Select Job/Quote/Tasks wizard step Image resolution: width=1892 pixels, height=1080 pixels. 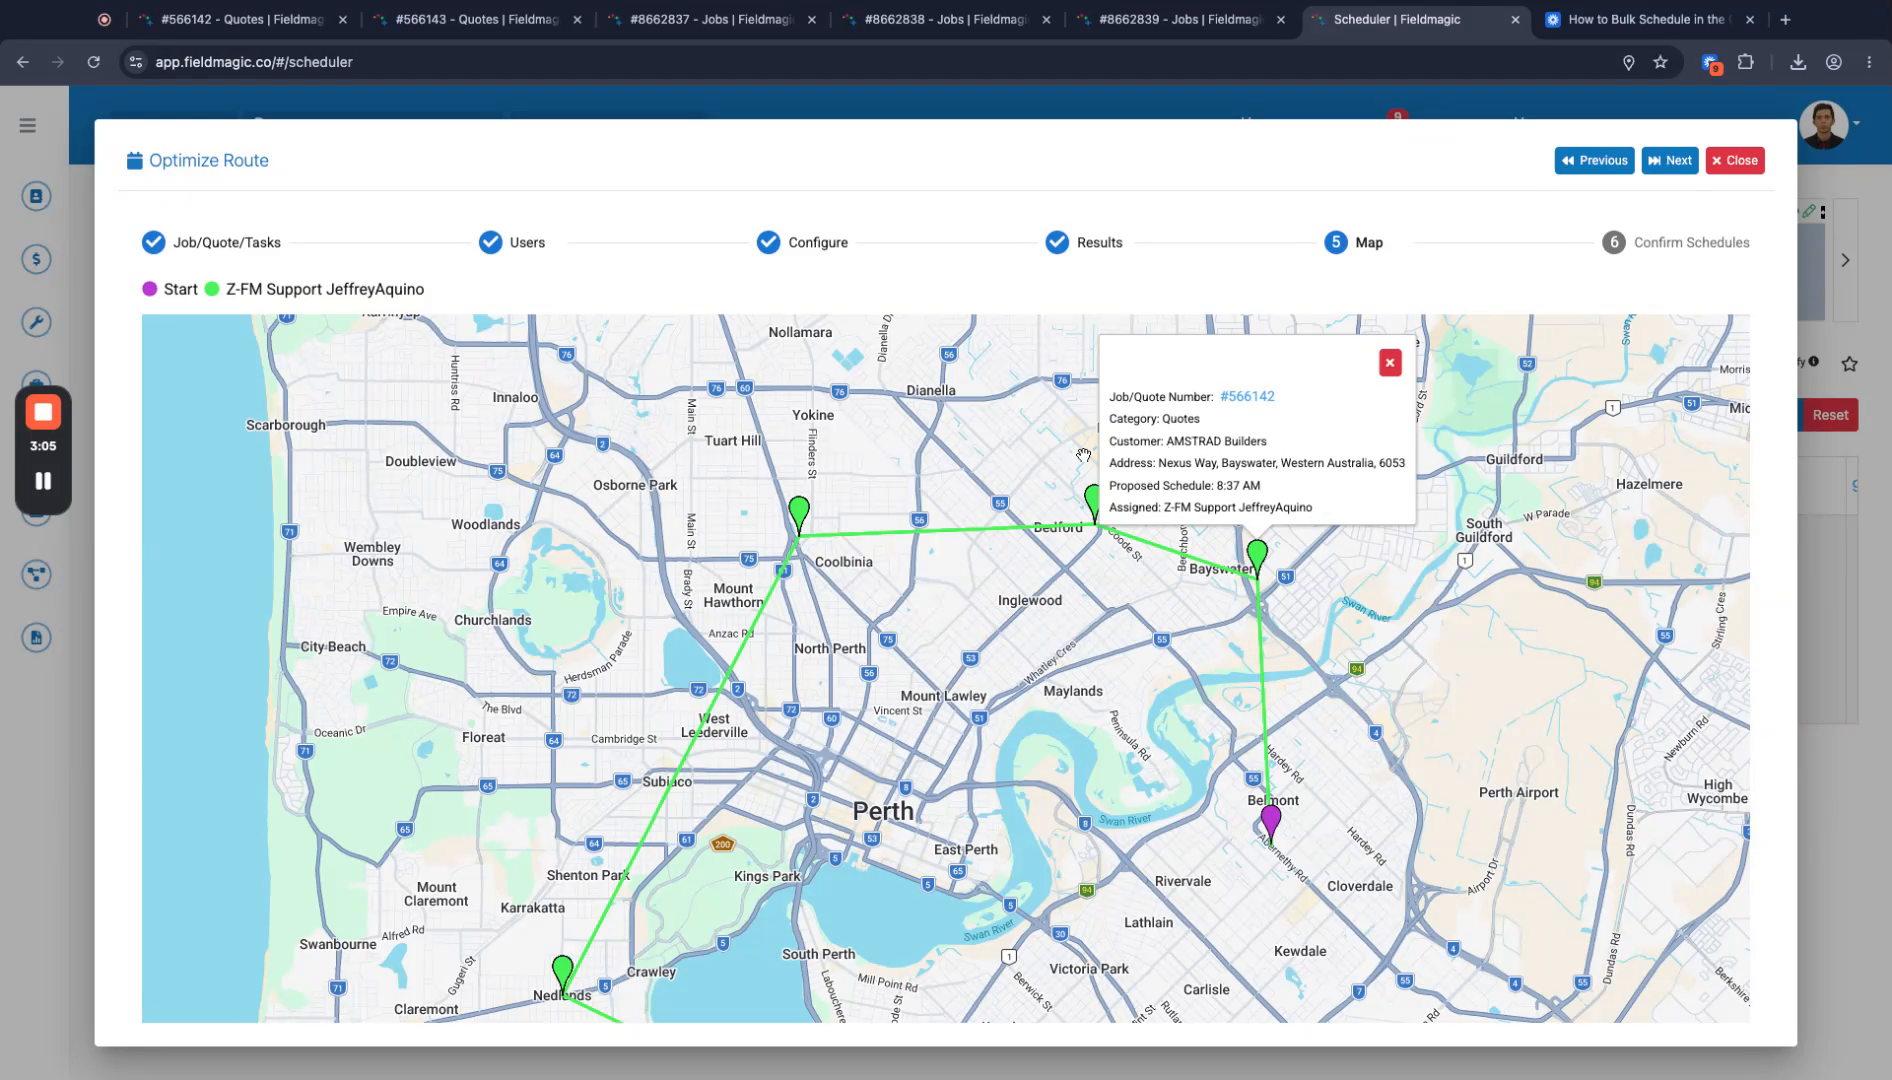pyautogui.click(x=211, y=242)
